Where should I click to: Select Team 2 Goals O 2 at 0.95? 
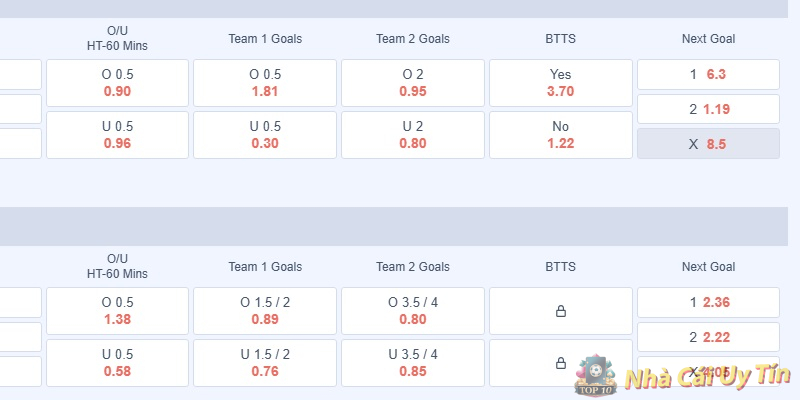click(x=412, y=83)
